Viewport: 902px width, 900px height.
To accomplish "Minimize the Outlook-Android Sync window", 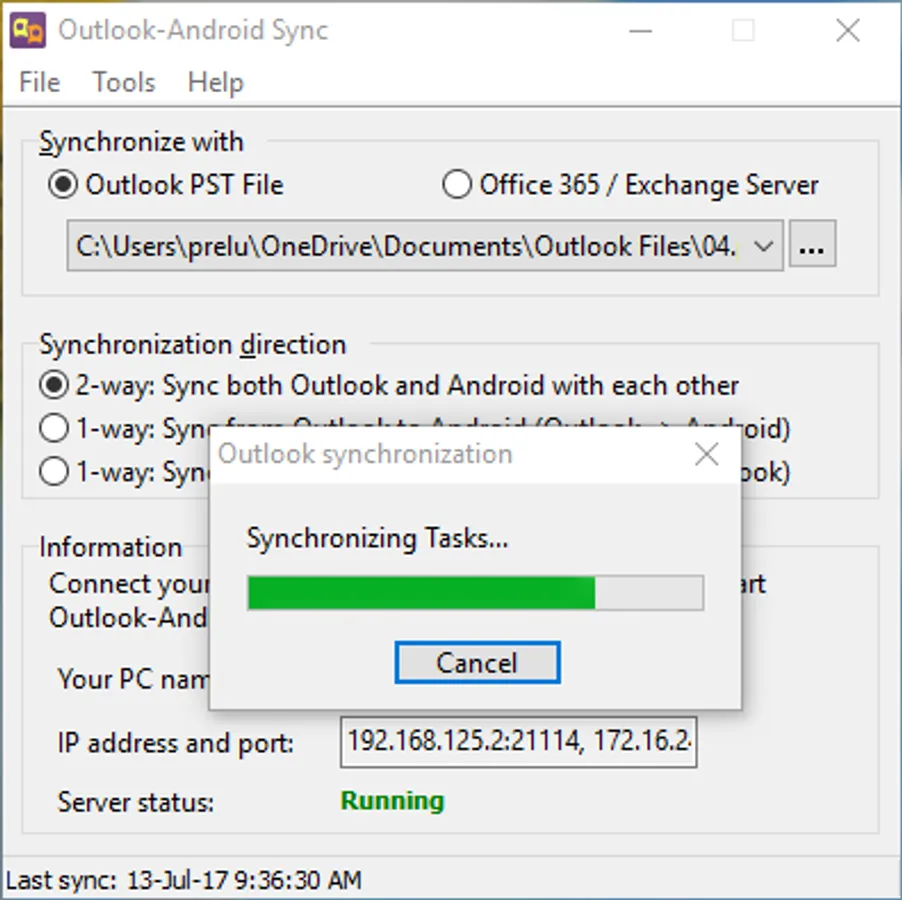I will pyautogui.click(x=640, y=30).
